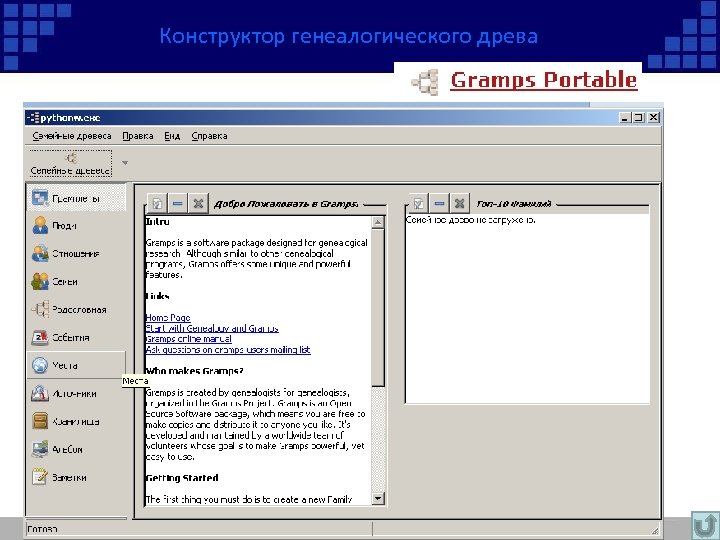
Task: Click the Семейные древеса toolbar button
Action: coord(71,163)
